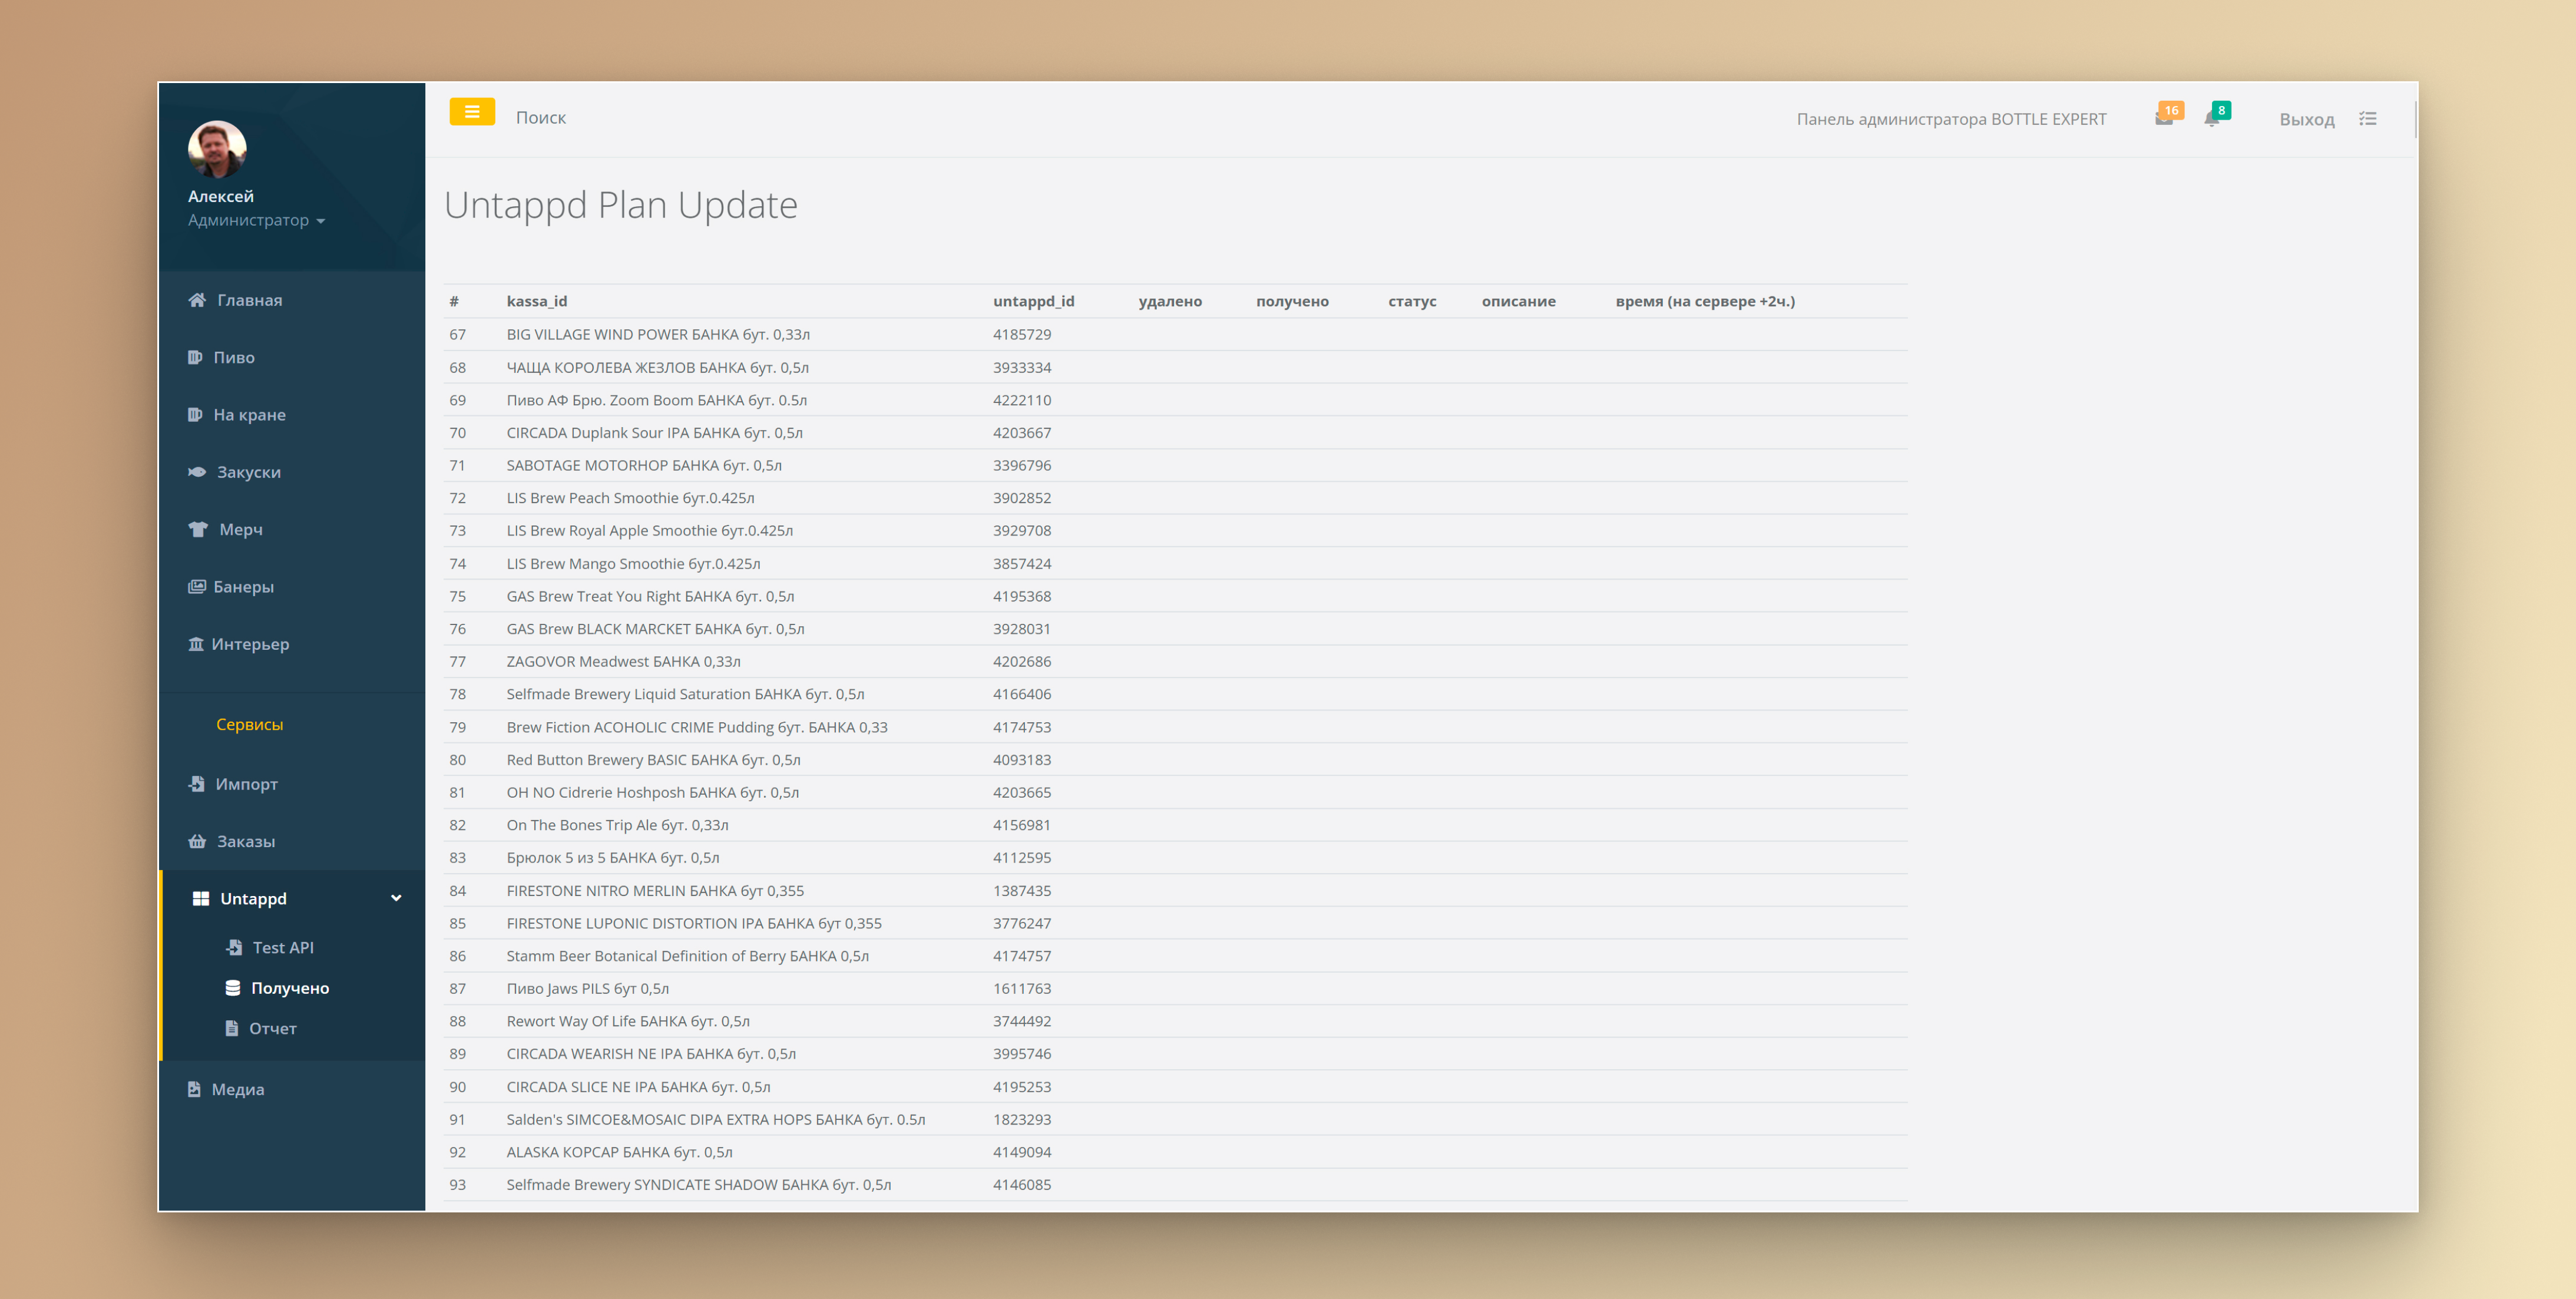
Task: Select row LIS Brew Mango Smoothie
Action: coord(1176,563)
